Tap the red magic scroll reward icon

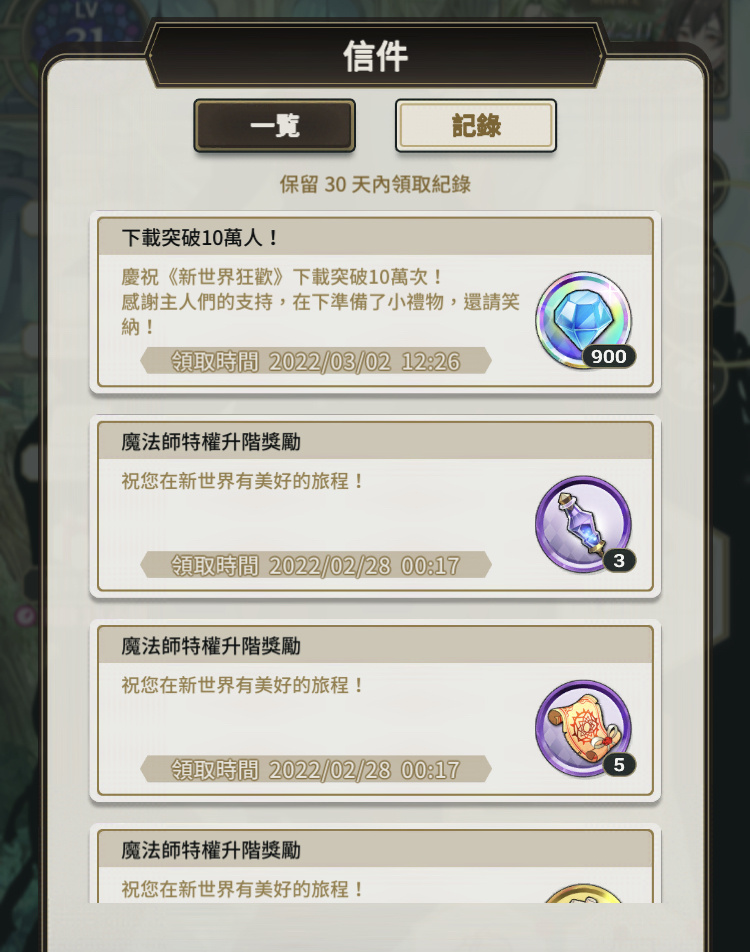tap(583, 727)
